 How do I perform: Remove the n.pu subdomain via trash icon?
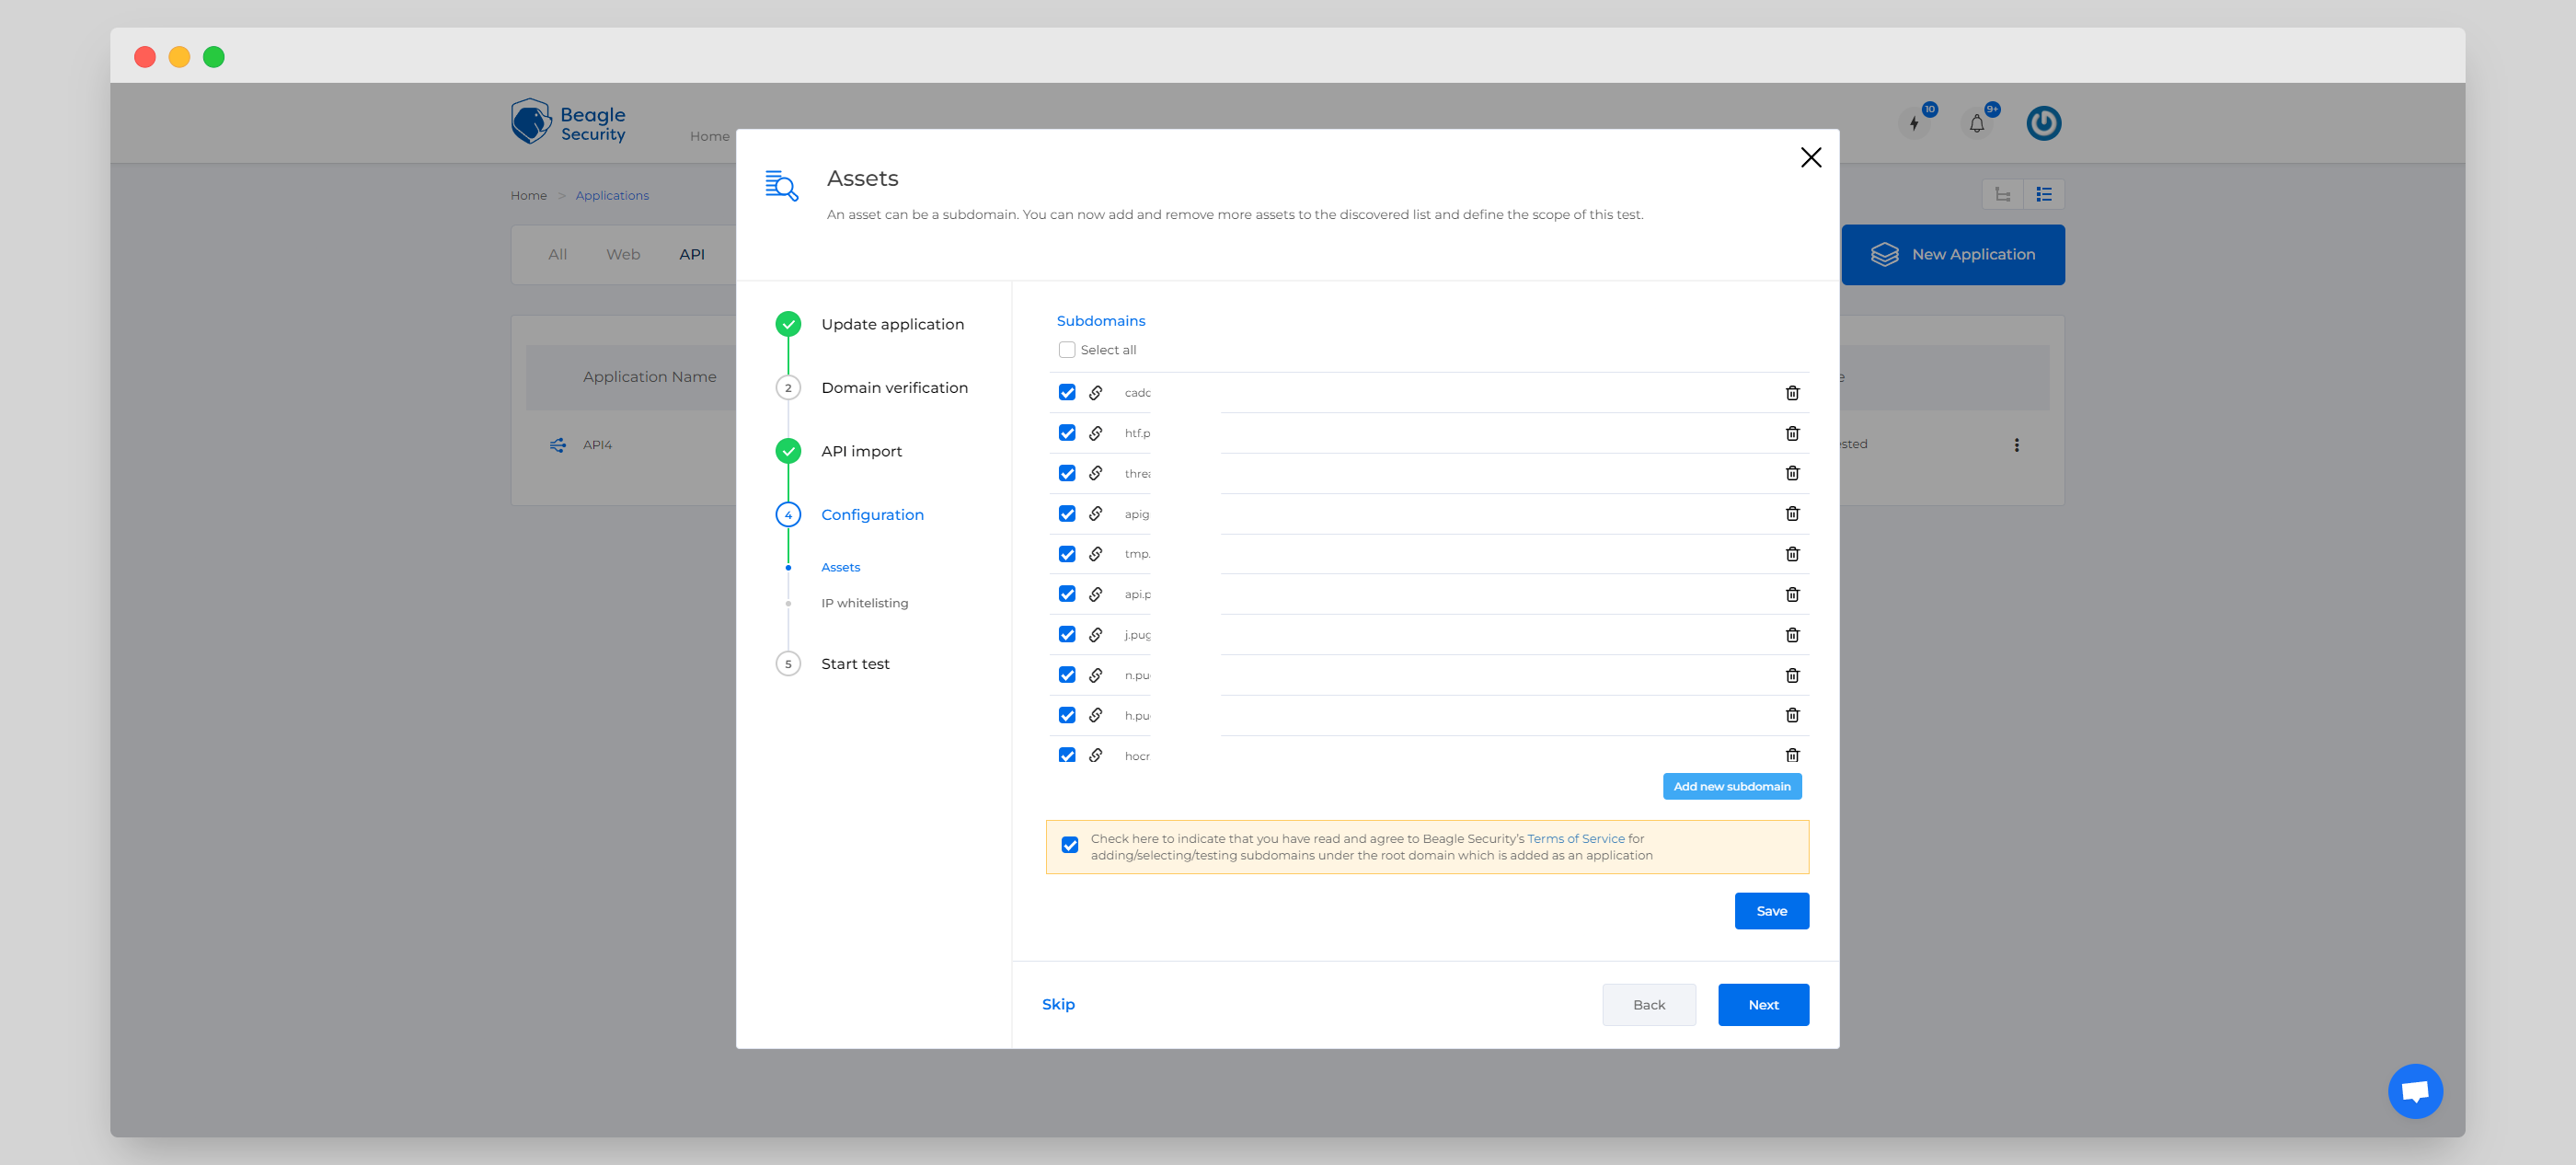point(1792,676)
